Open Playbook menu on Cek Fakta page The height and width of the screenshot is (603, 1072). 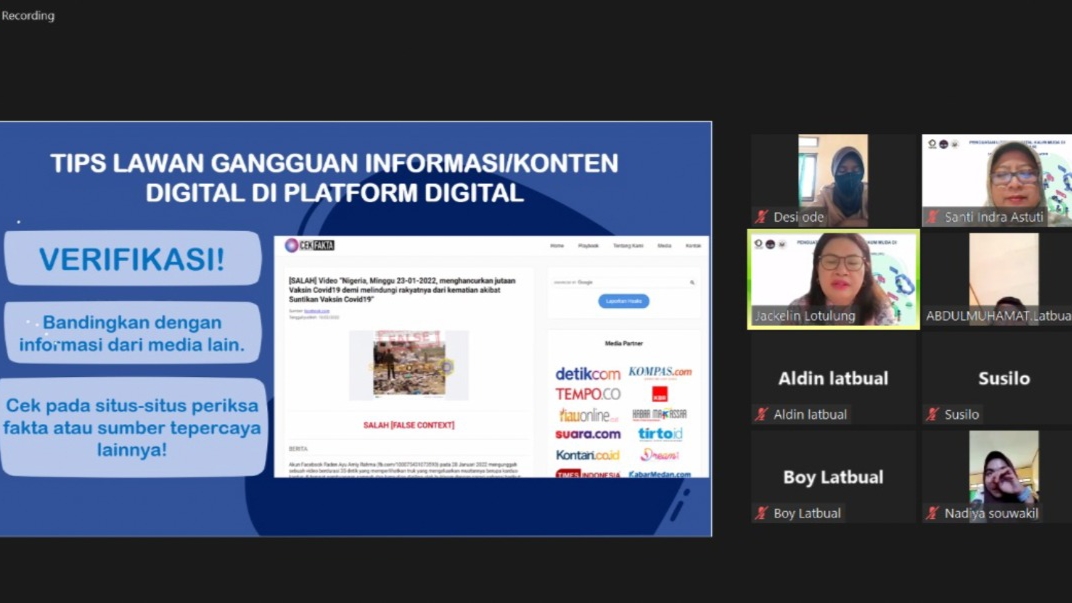click(x=588, y=245)
